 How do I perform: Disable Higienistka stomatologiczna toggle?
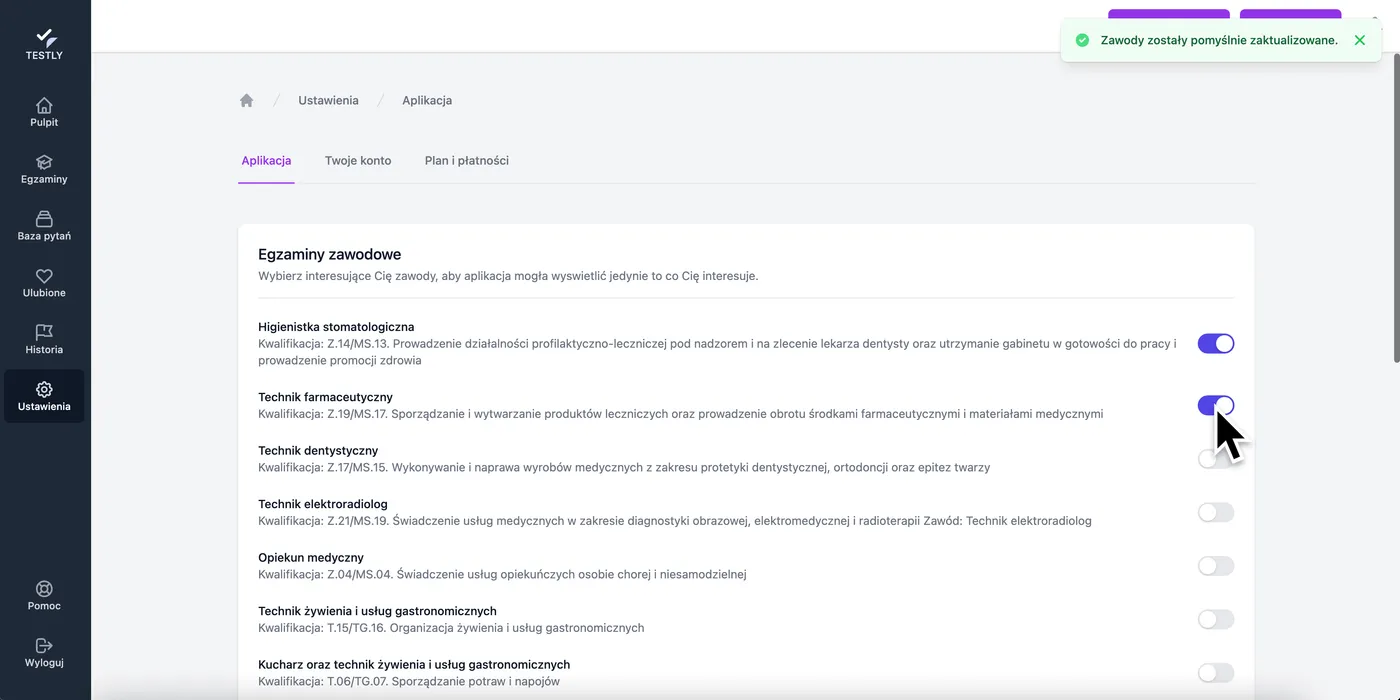pyautogui.click(x=1216, y=344)
